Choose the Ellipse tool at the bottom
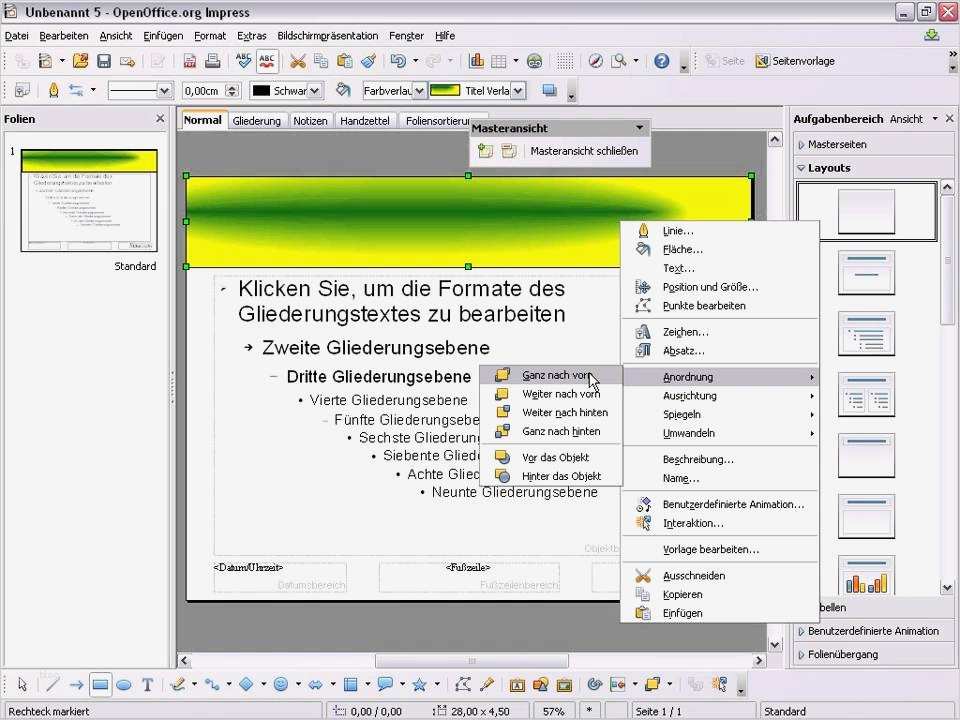960x720 pixels. [x=123, y=685]
